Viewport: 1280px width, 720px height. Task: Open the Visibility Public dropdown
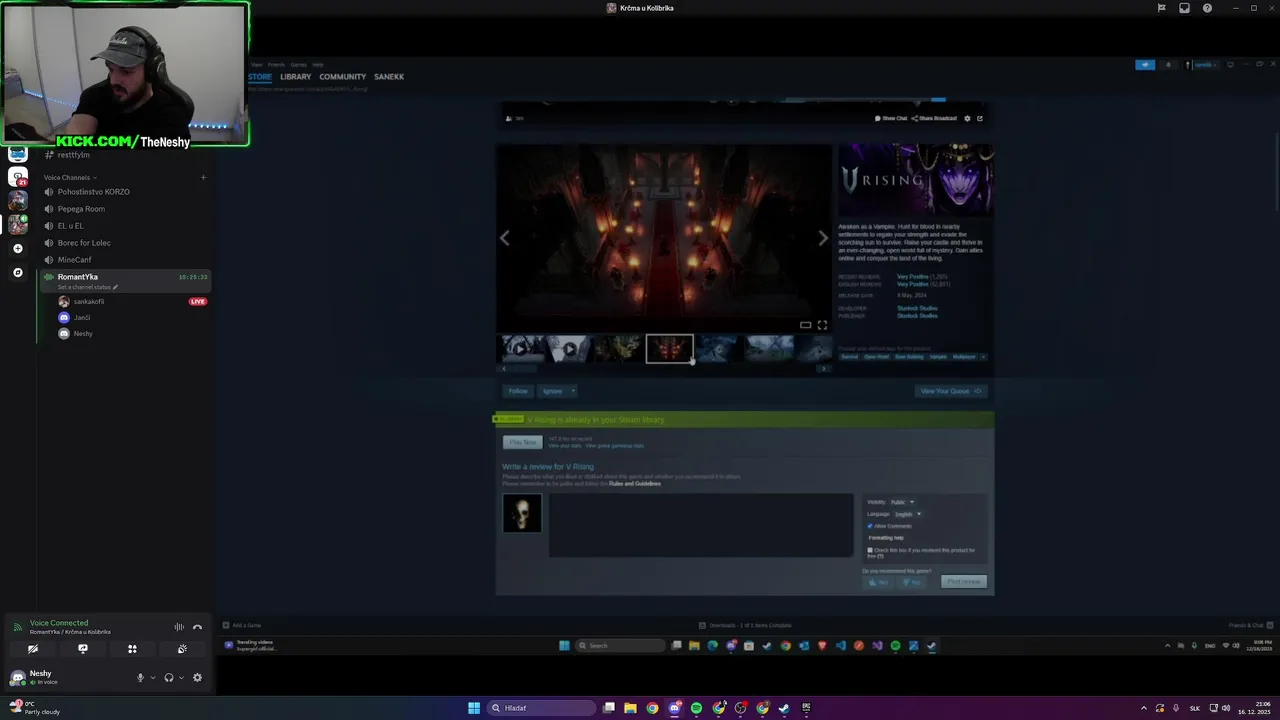pos(903,502)
